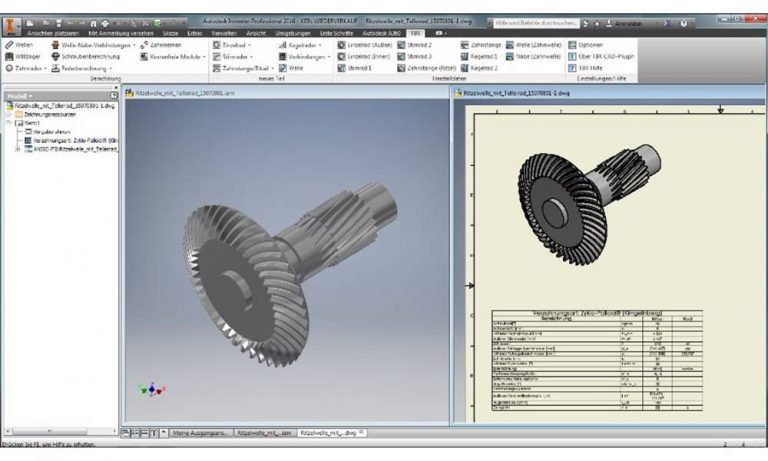Select root Ritzelwelle dwg tree item

[61, 105]
